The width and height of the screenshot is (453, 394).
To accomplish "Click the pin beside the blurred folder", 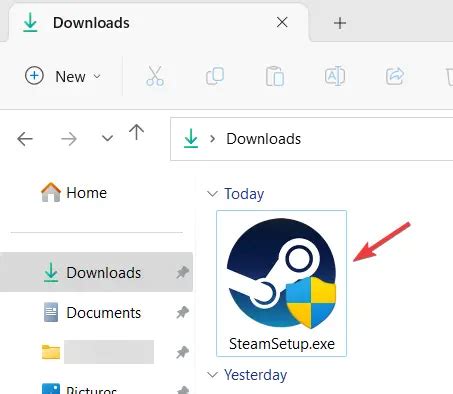I will [182, 352].
